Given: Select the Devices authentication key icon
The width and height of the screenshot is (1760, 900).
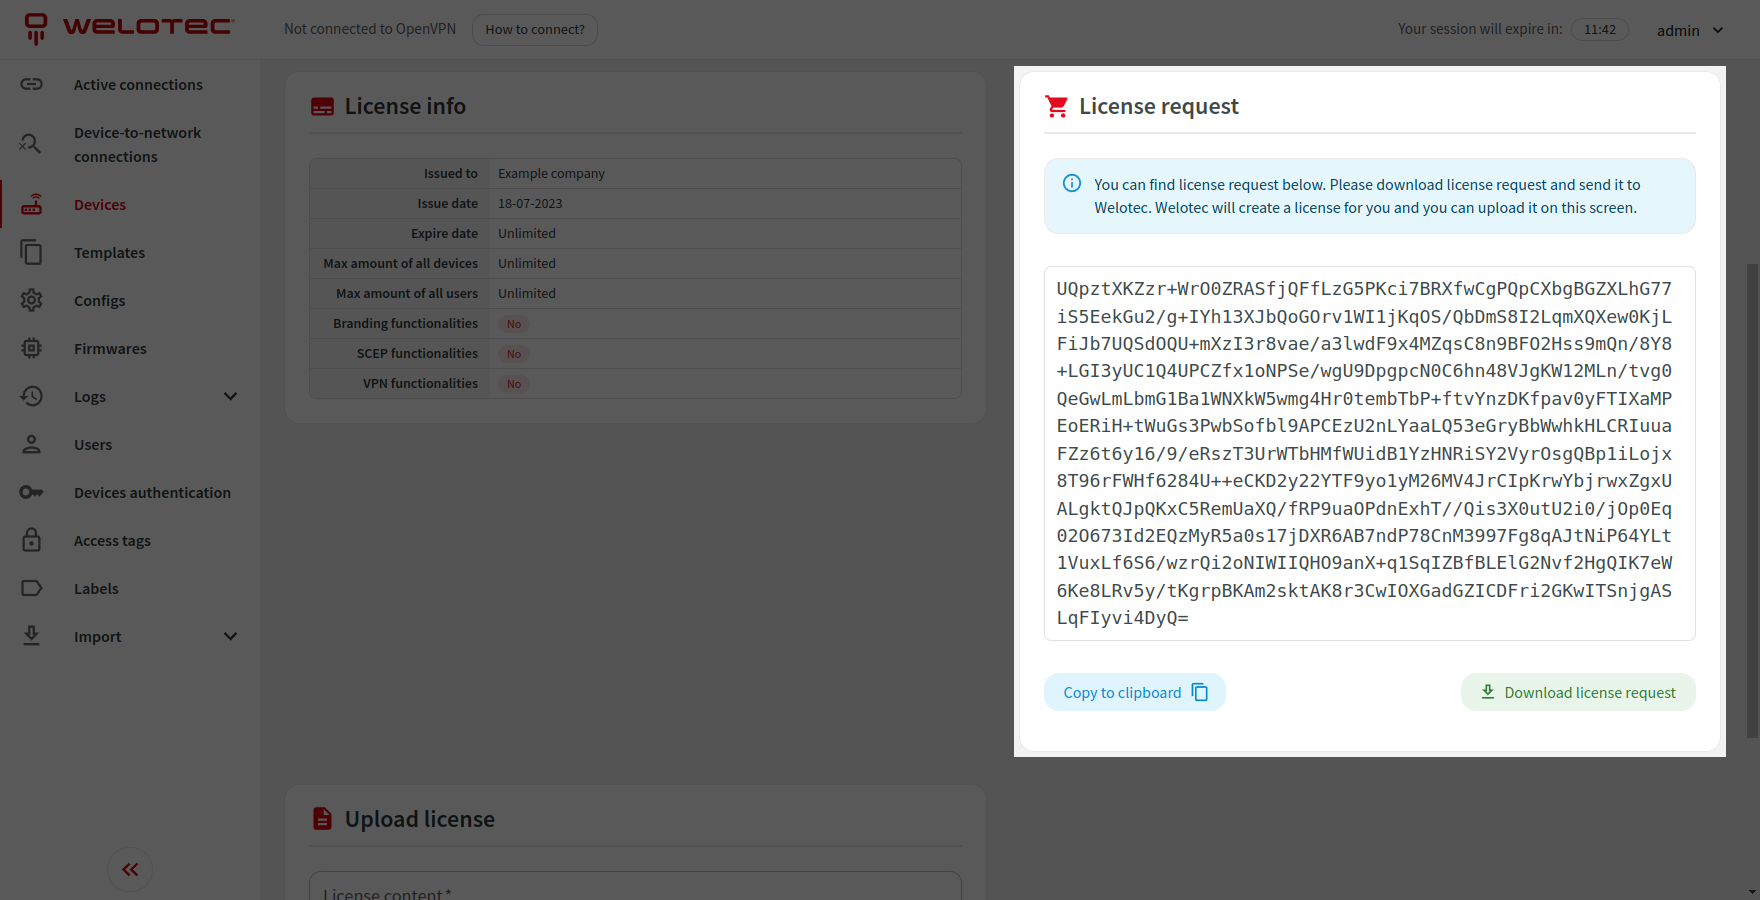Looking at the screenshot, I should 31,492.
